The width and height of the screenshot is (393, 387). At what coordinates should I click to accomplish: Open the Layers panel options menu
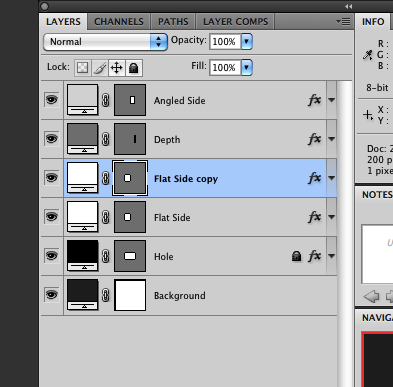click(343, 22)
